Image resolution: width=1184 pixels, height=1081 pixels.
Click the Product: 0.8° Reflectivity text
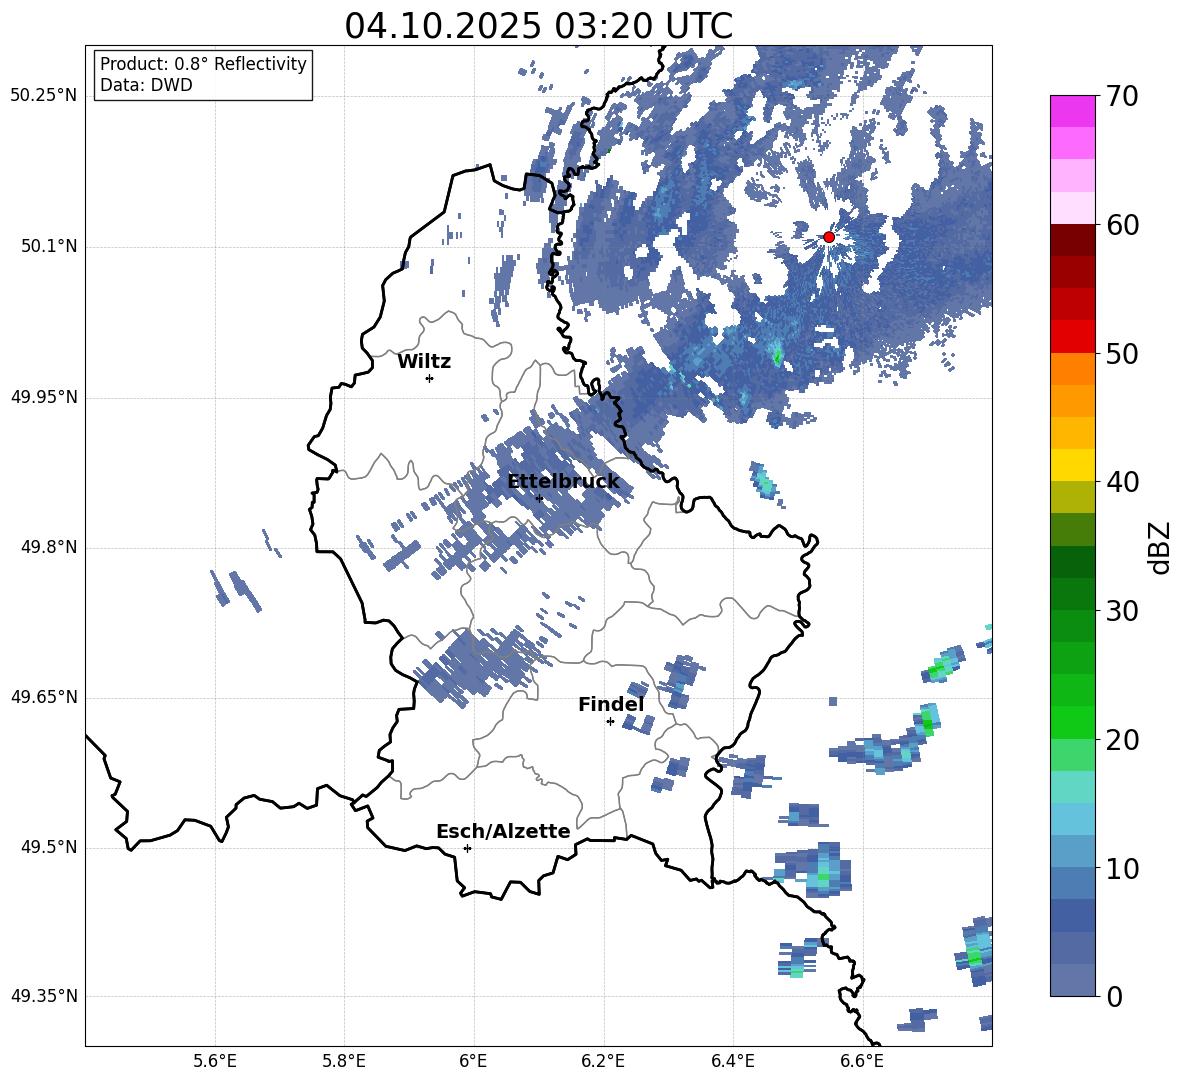[203, 64]
